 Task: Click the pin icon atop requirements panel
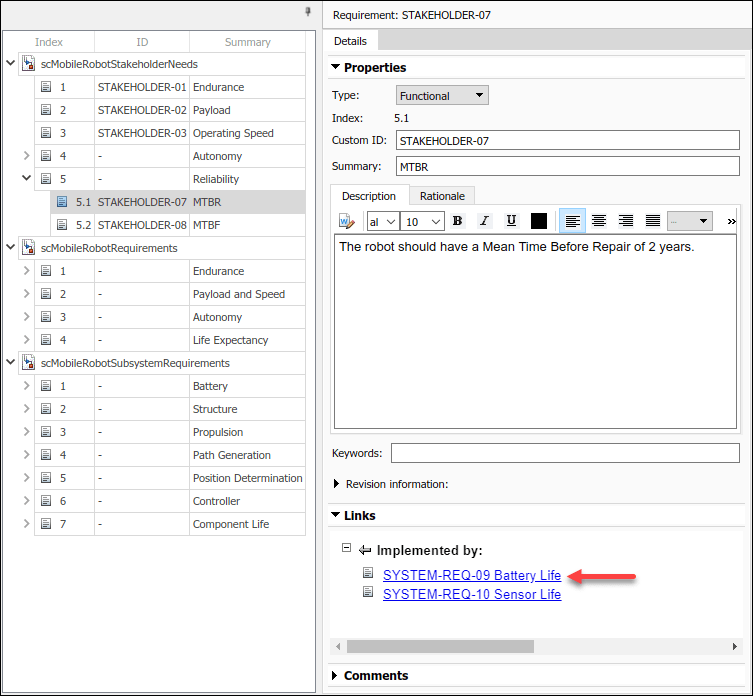(x=308, y=12)
